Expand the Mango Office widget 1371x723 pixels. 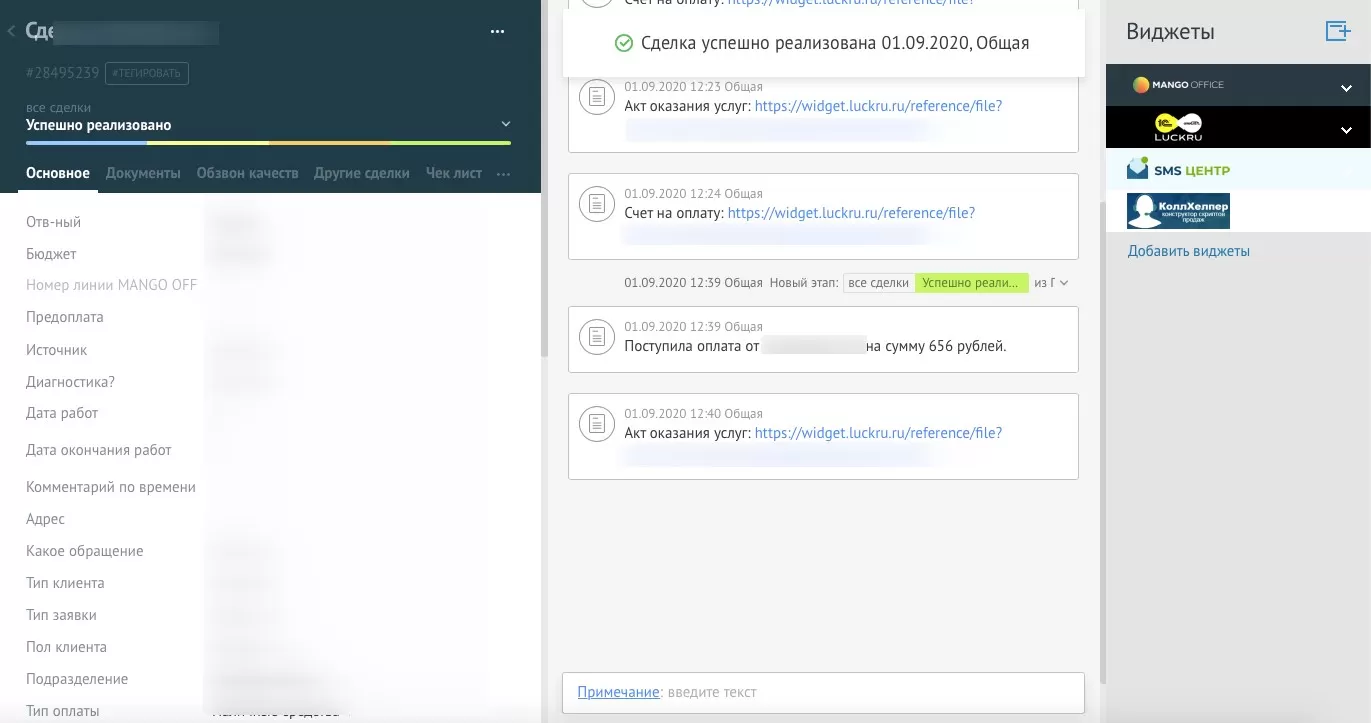(1346, 87)
